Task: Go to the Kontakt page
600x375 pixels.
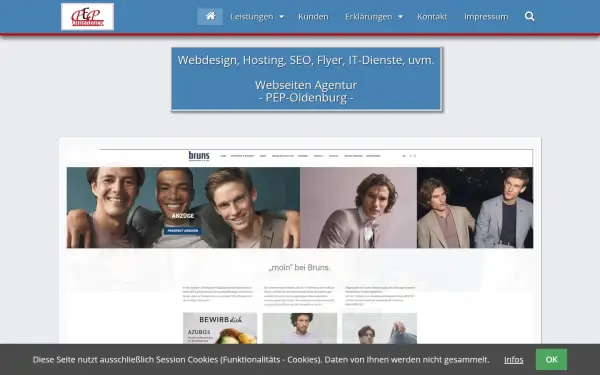Action: (x=432, y=17)
